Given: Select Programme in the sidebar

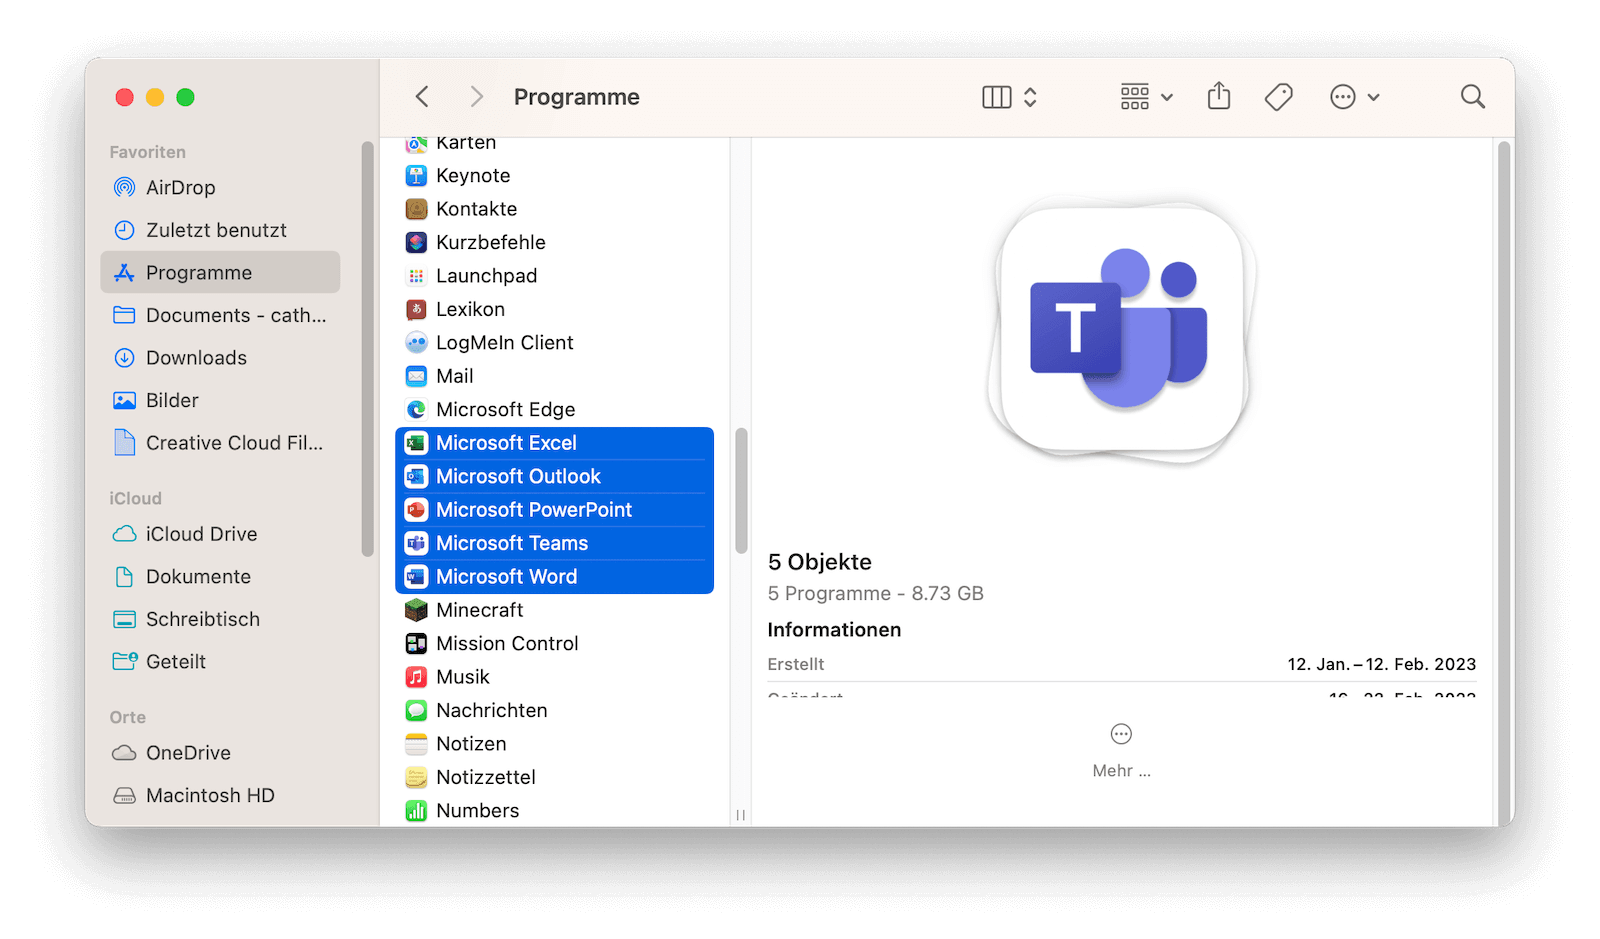Looking at the screenshot, I should tap(220, 273).
